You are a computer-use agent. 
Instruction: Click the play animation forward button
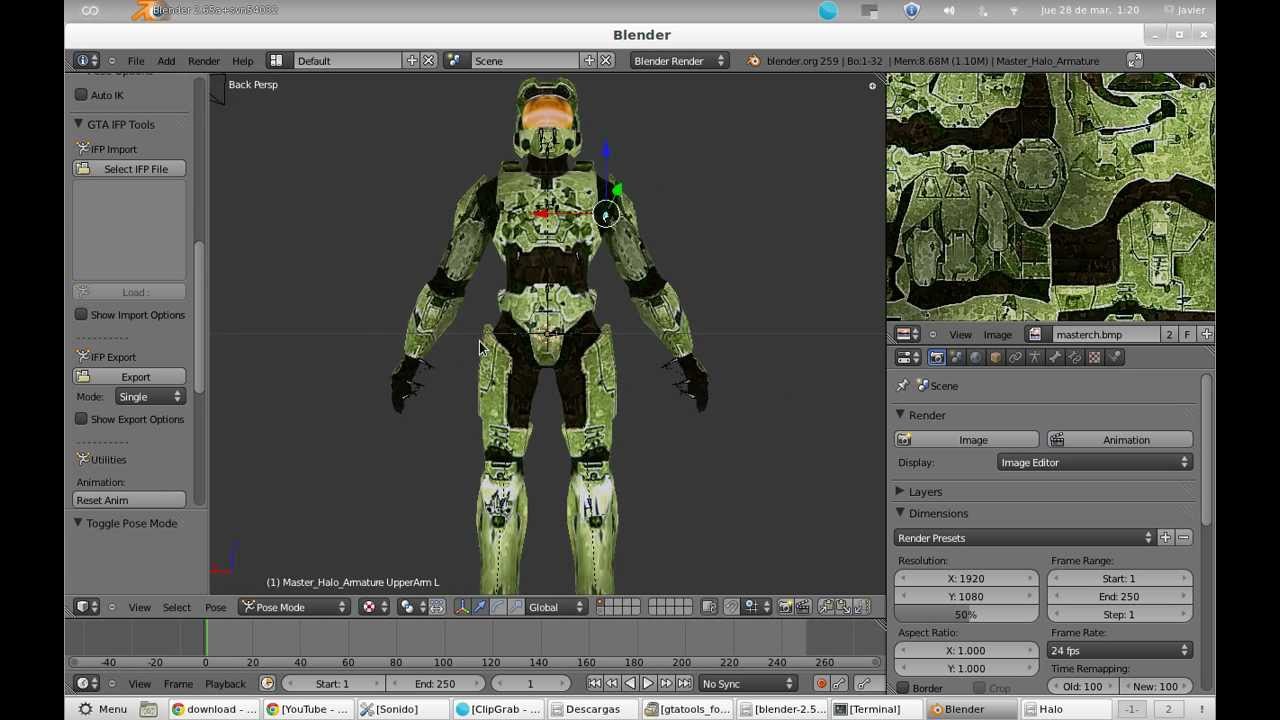[x=647, y=684]
